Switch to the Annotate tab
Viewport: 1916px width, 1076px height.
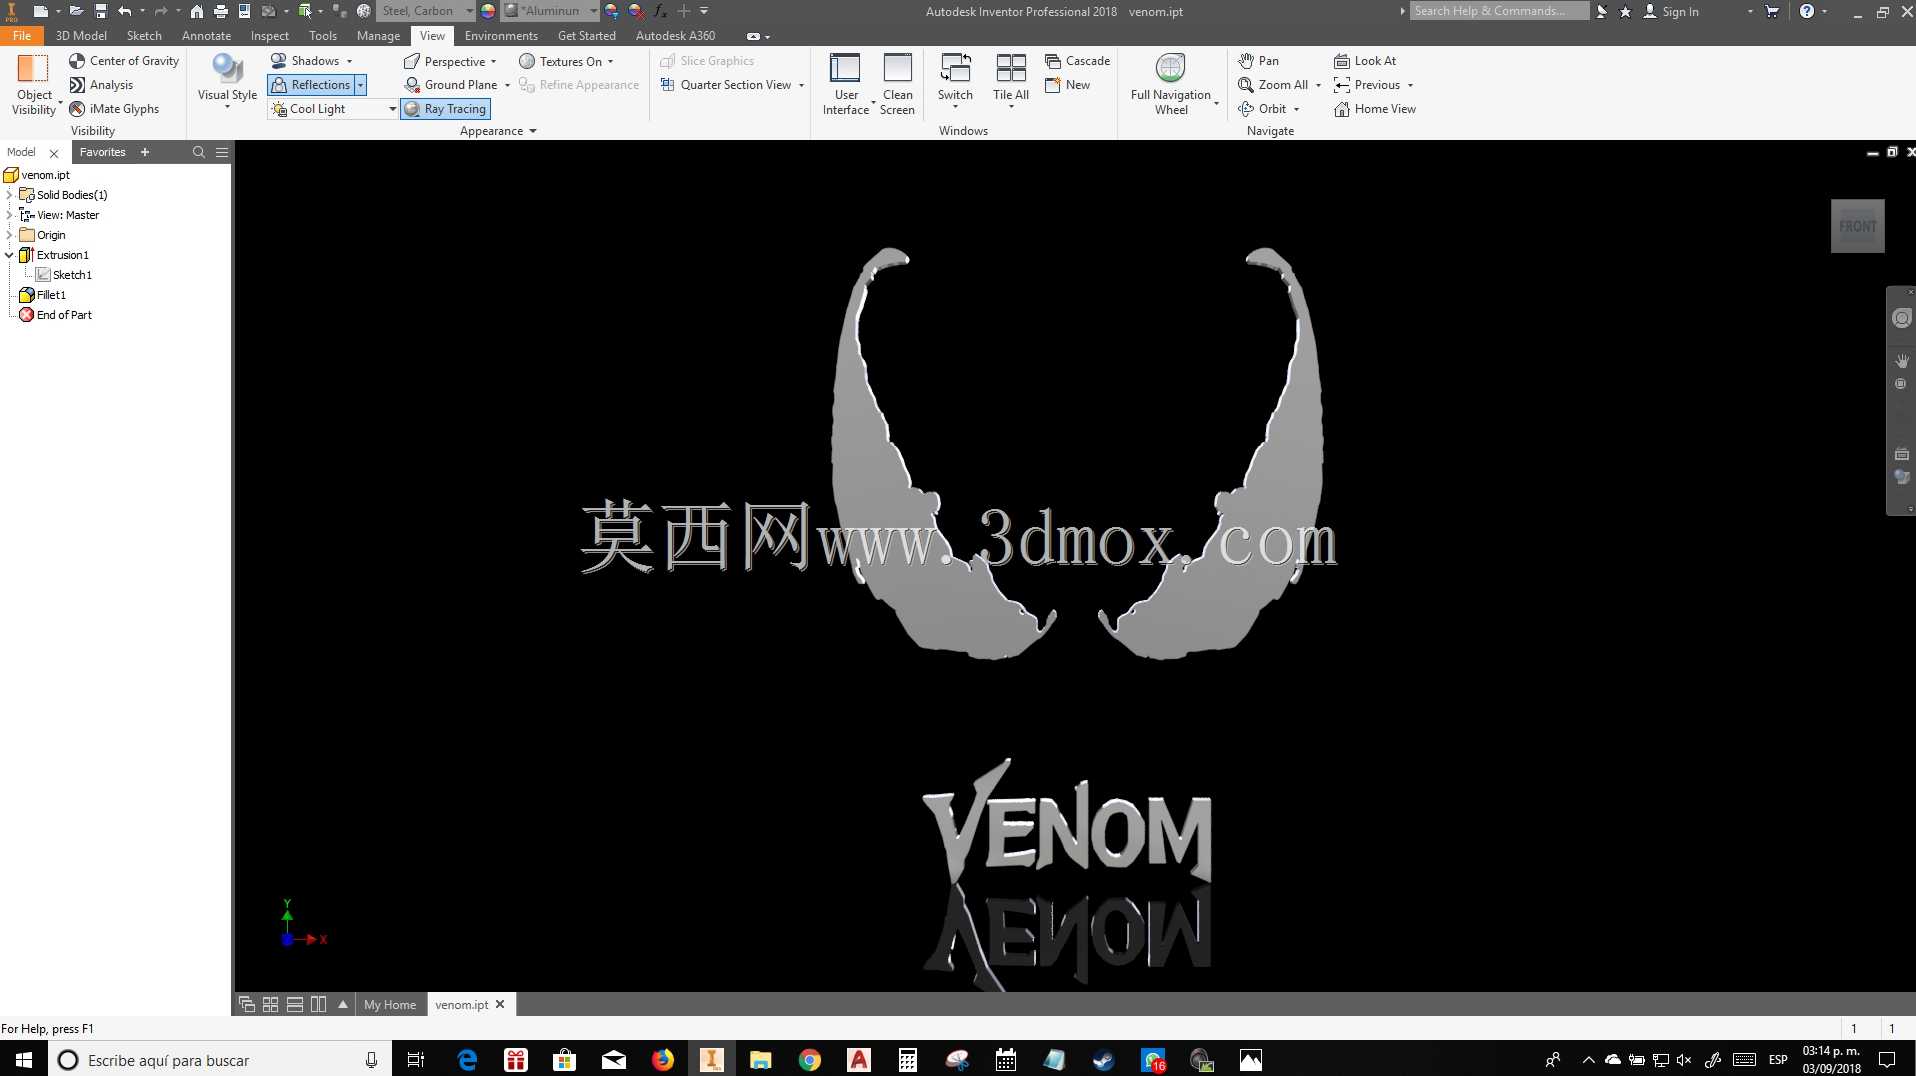(x=206, y=36)
